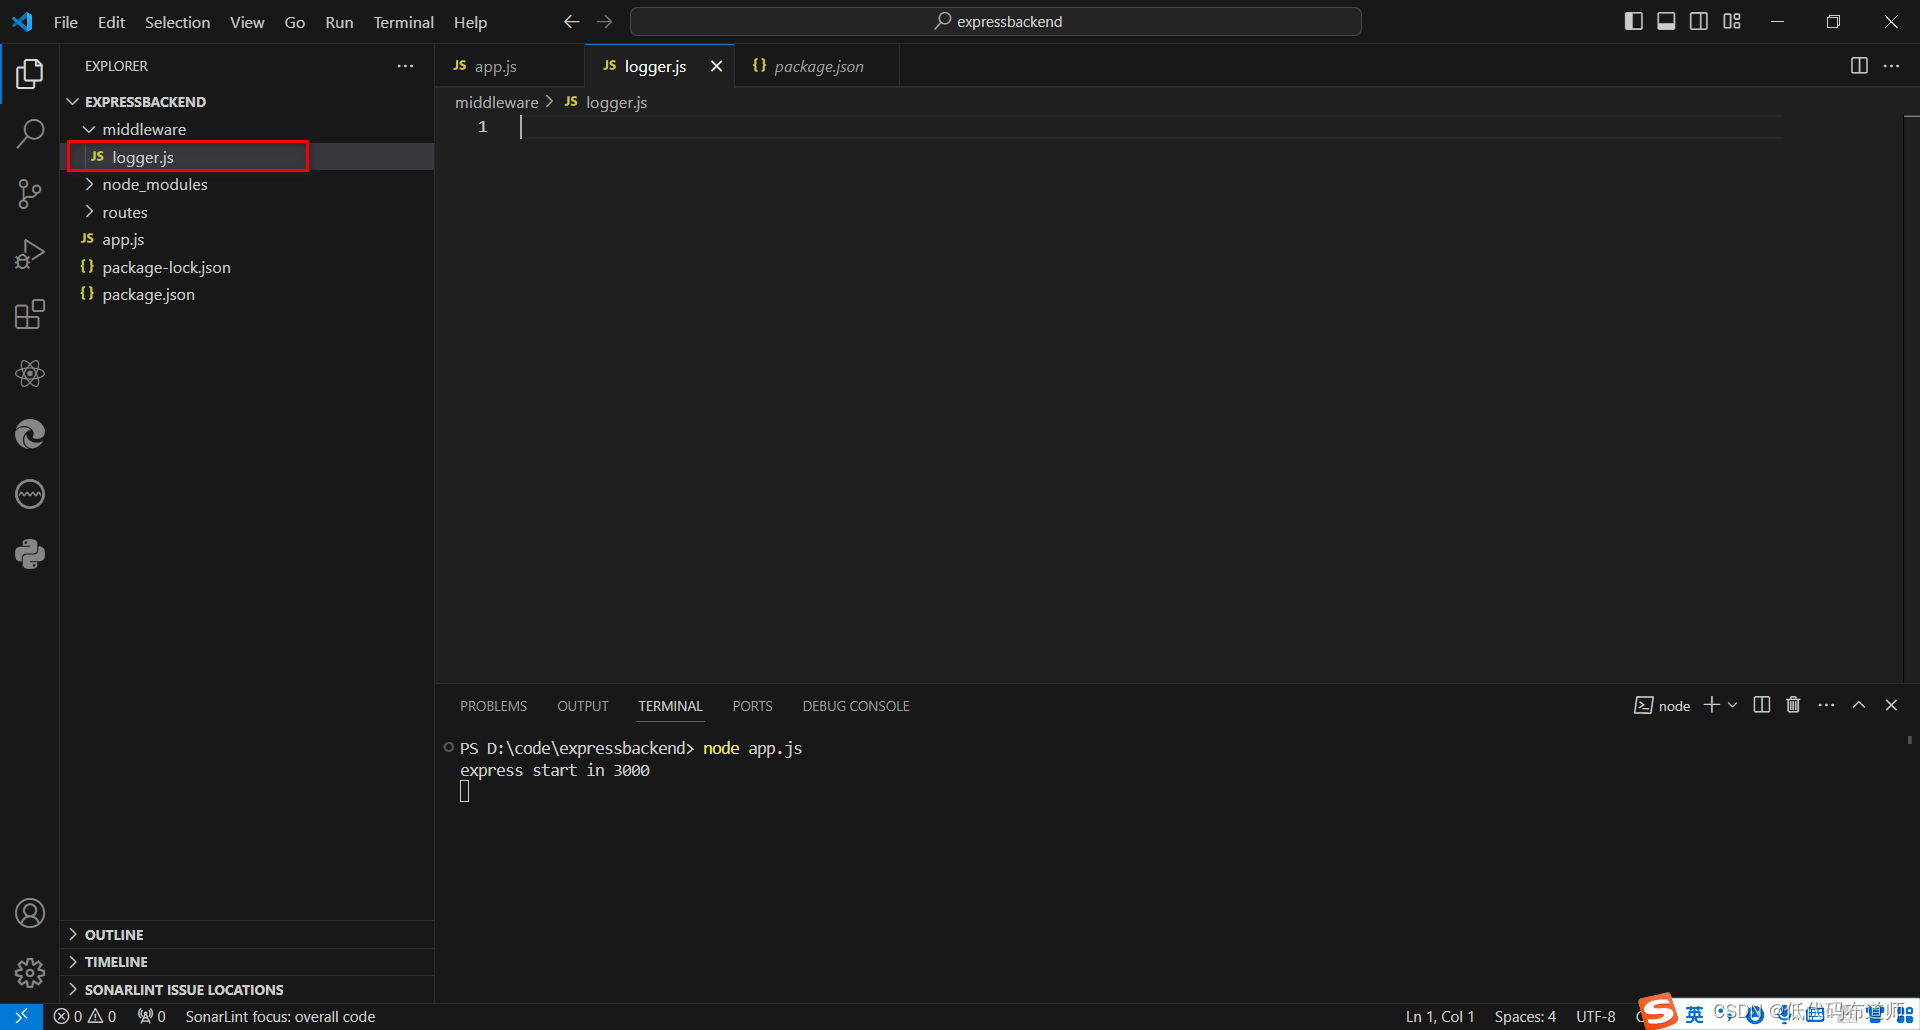Open the Manage gear settings icon
The image size is (1920, 1030).
tap(30, 973)
